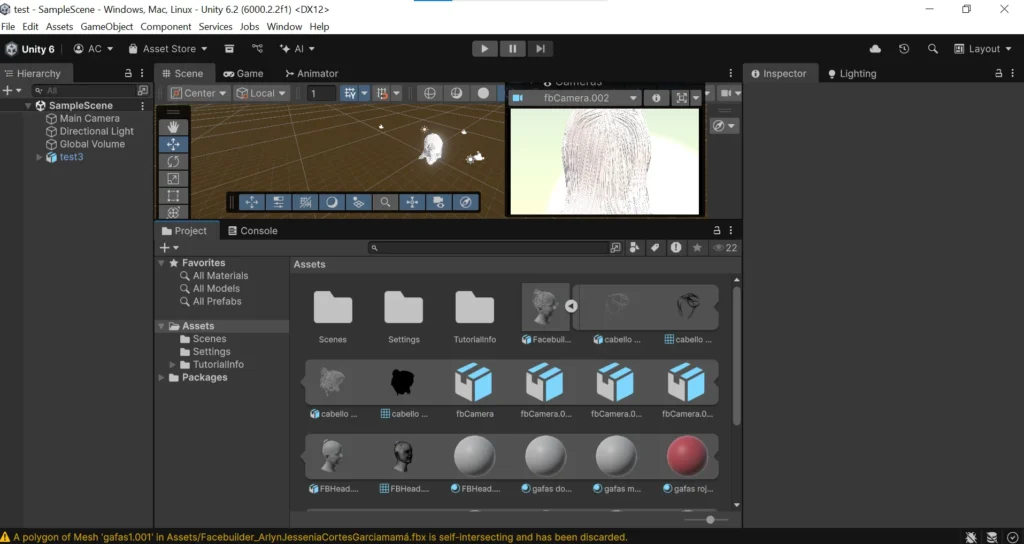Image resolution: width=1024 pixels, height=544 pixels.
Task: Open the fbCamera.002 camera dropdown
Action: coord(575,98)
